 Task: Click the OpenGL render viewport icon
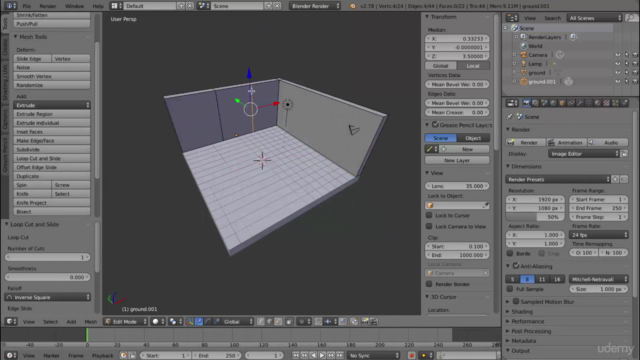point(365,322)
